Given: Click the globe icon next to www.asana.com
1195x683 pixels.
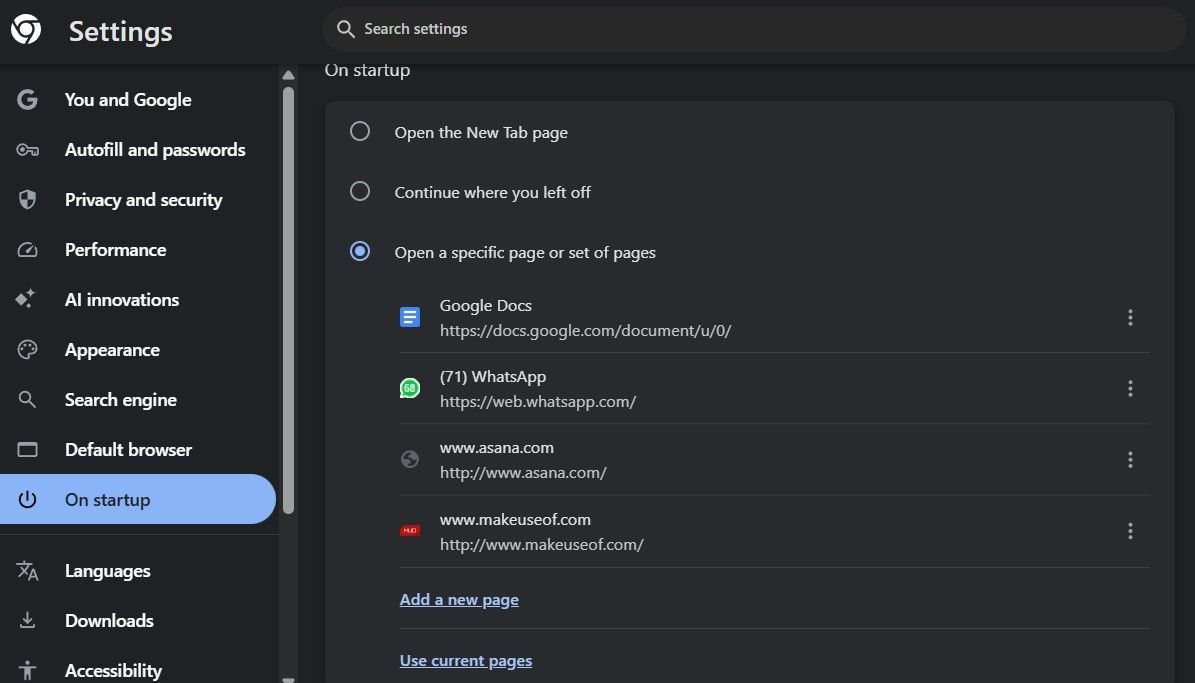Looking at the screenshot, I should pos(409,460).
